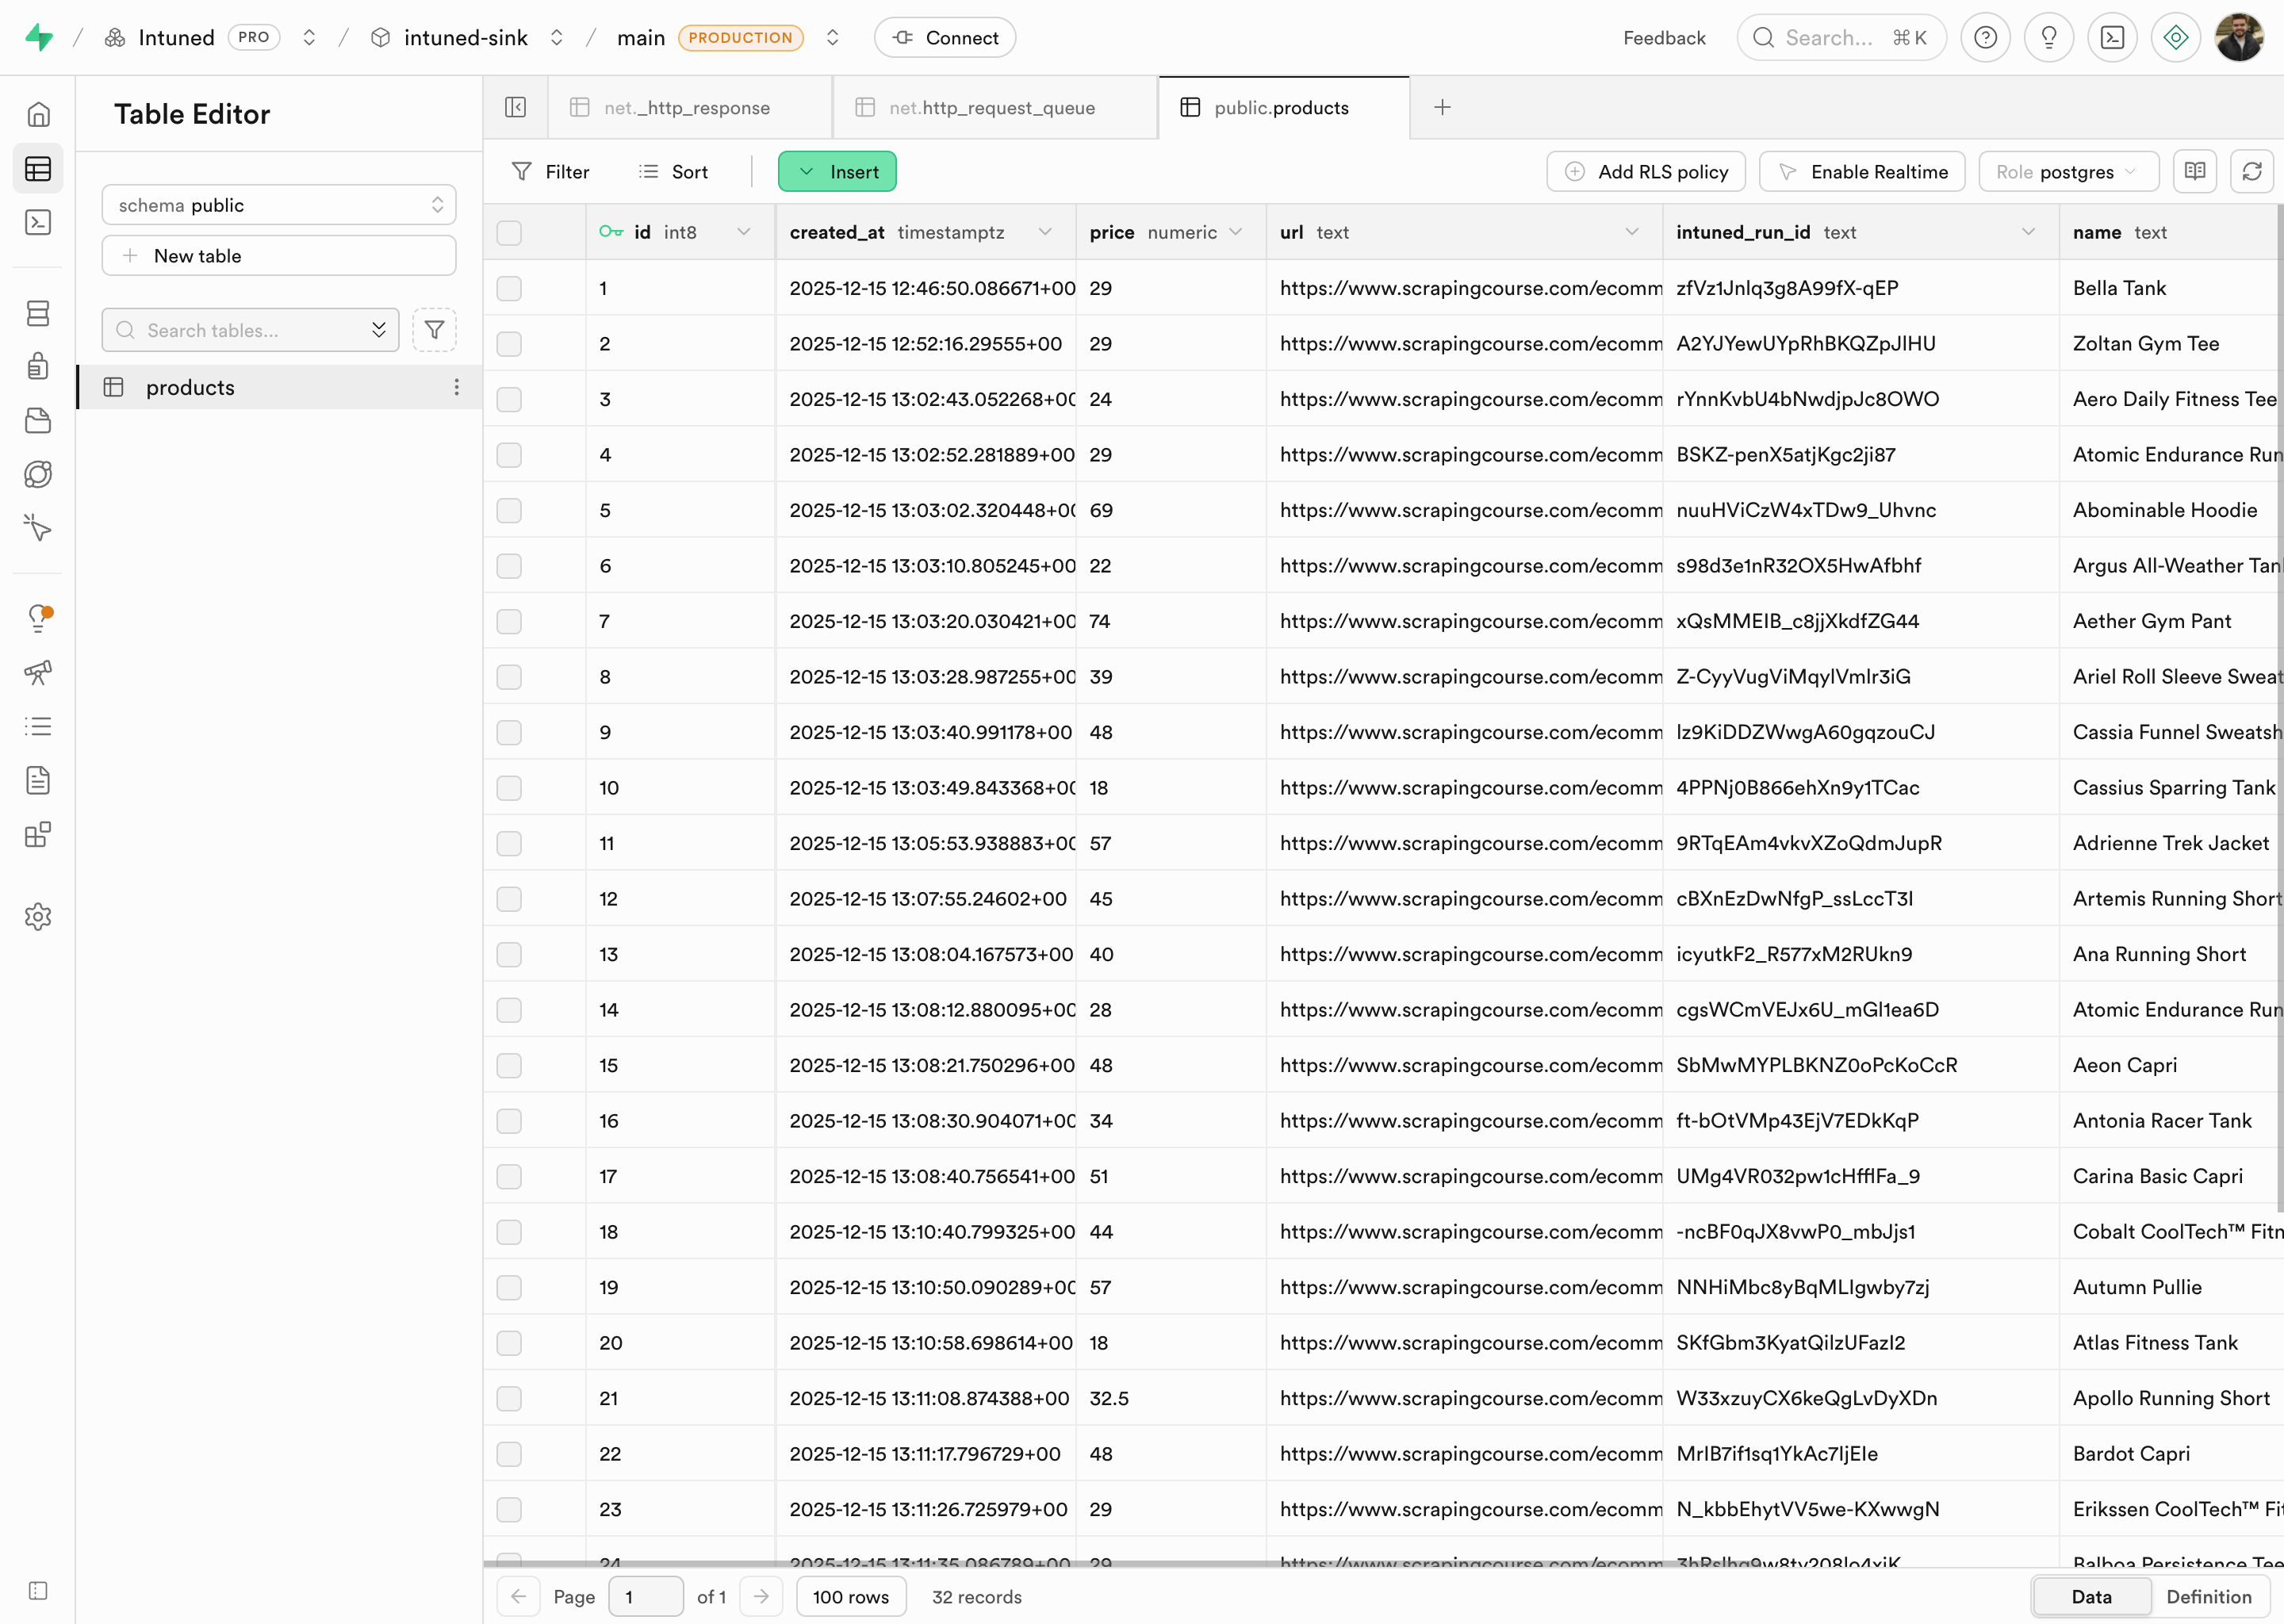Select the checkbox for row id 5

(x=509, y=510)
